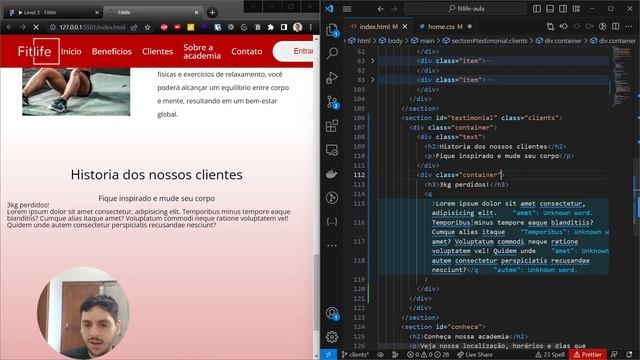This screenshot has height=360, width=640.
Task: Open the Extensions view
Action: point(332,125)
